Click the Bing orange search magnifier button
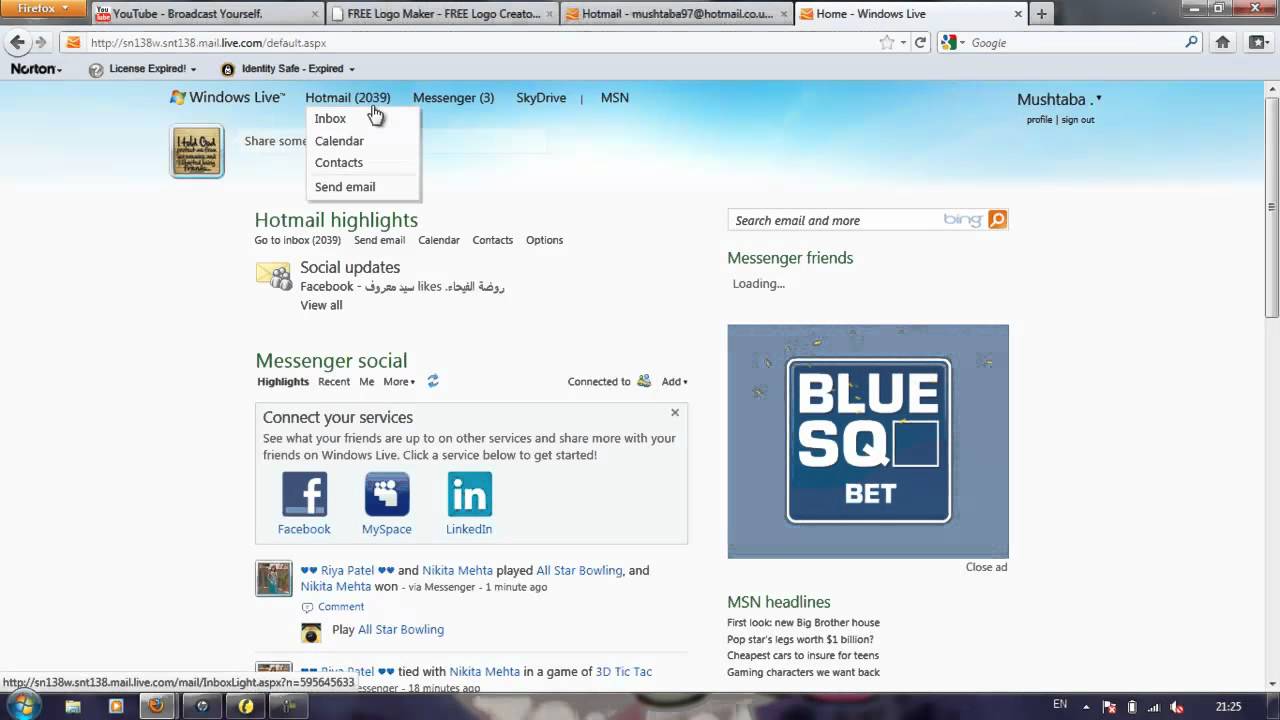 [x=997, y=220]
